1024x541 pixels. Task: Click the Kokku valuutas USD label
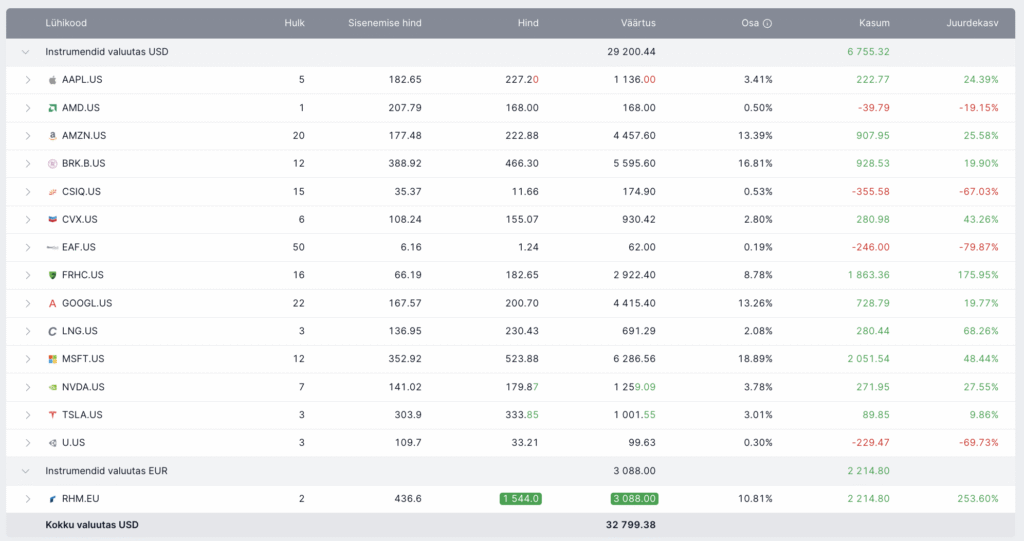pos(92,525)
